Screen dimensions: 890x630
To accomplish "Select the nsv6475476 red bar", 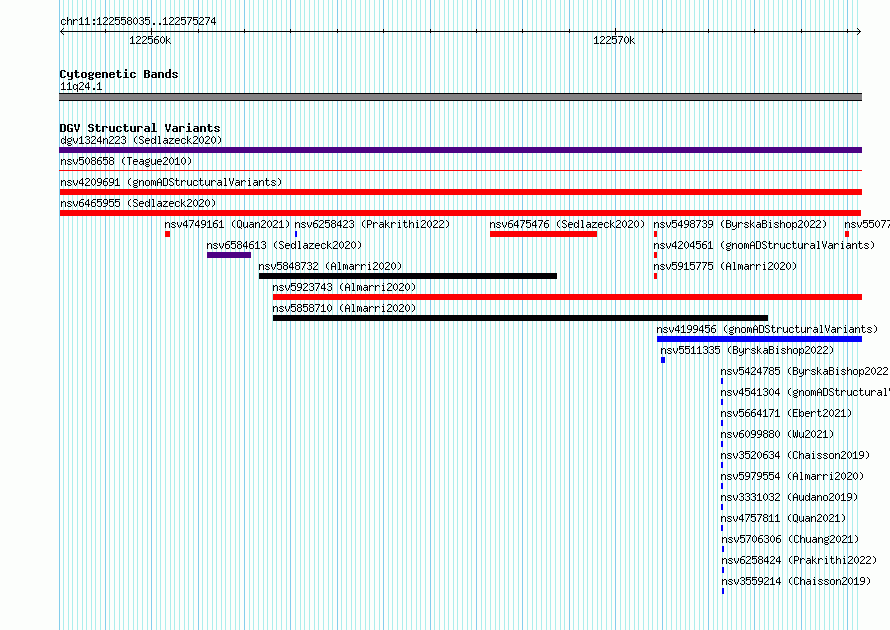I will (543, 234).
